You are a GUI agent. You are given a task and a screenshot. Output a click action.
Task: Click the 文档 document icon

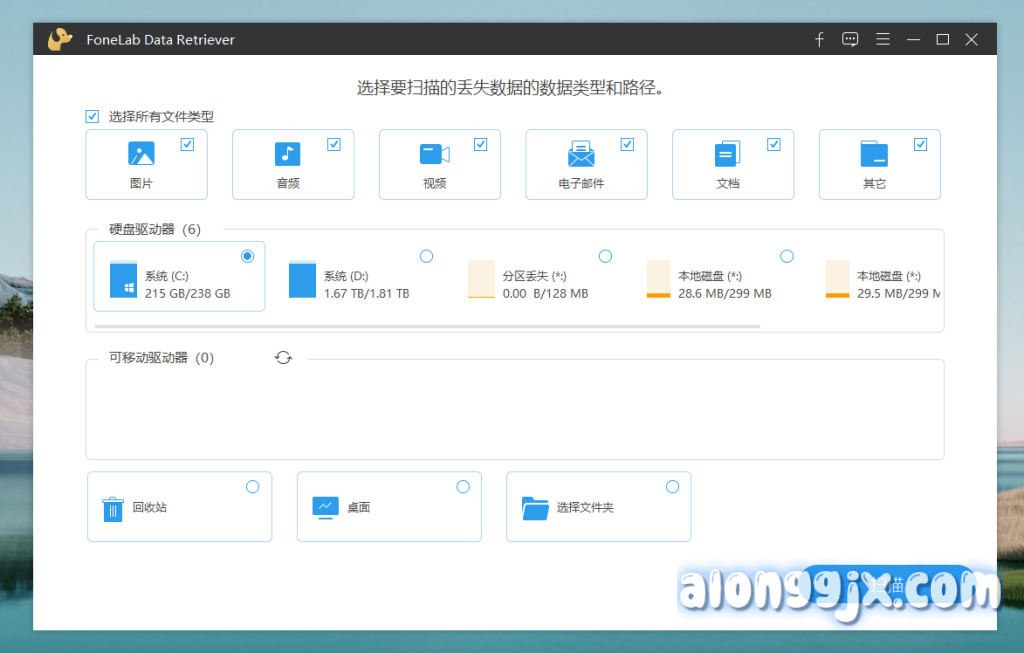727,154
